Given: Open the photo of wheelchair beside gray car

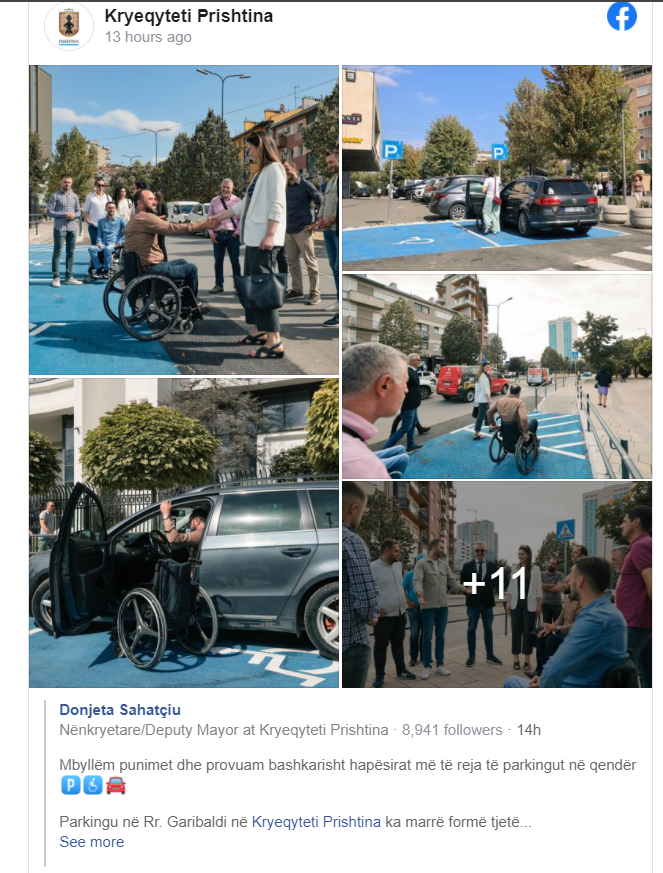Looking at the screenshot, I should [184, 533].
